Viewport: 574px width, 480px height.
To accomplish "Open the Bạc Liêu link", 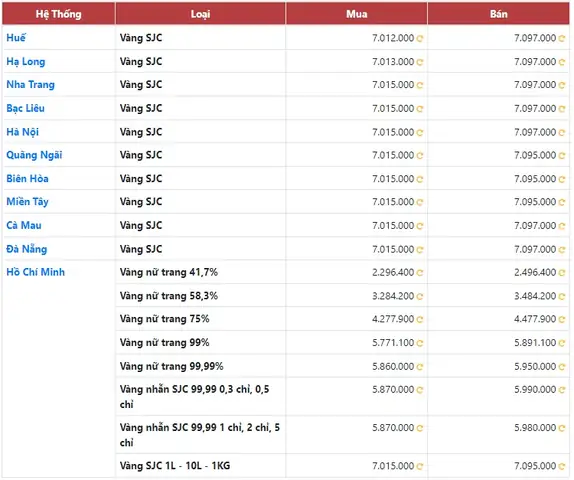I will (x=25, y=108).
